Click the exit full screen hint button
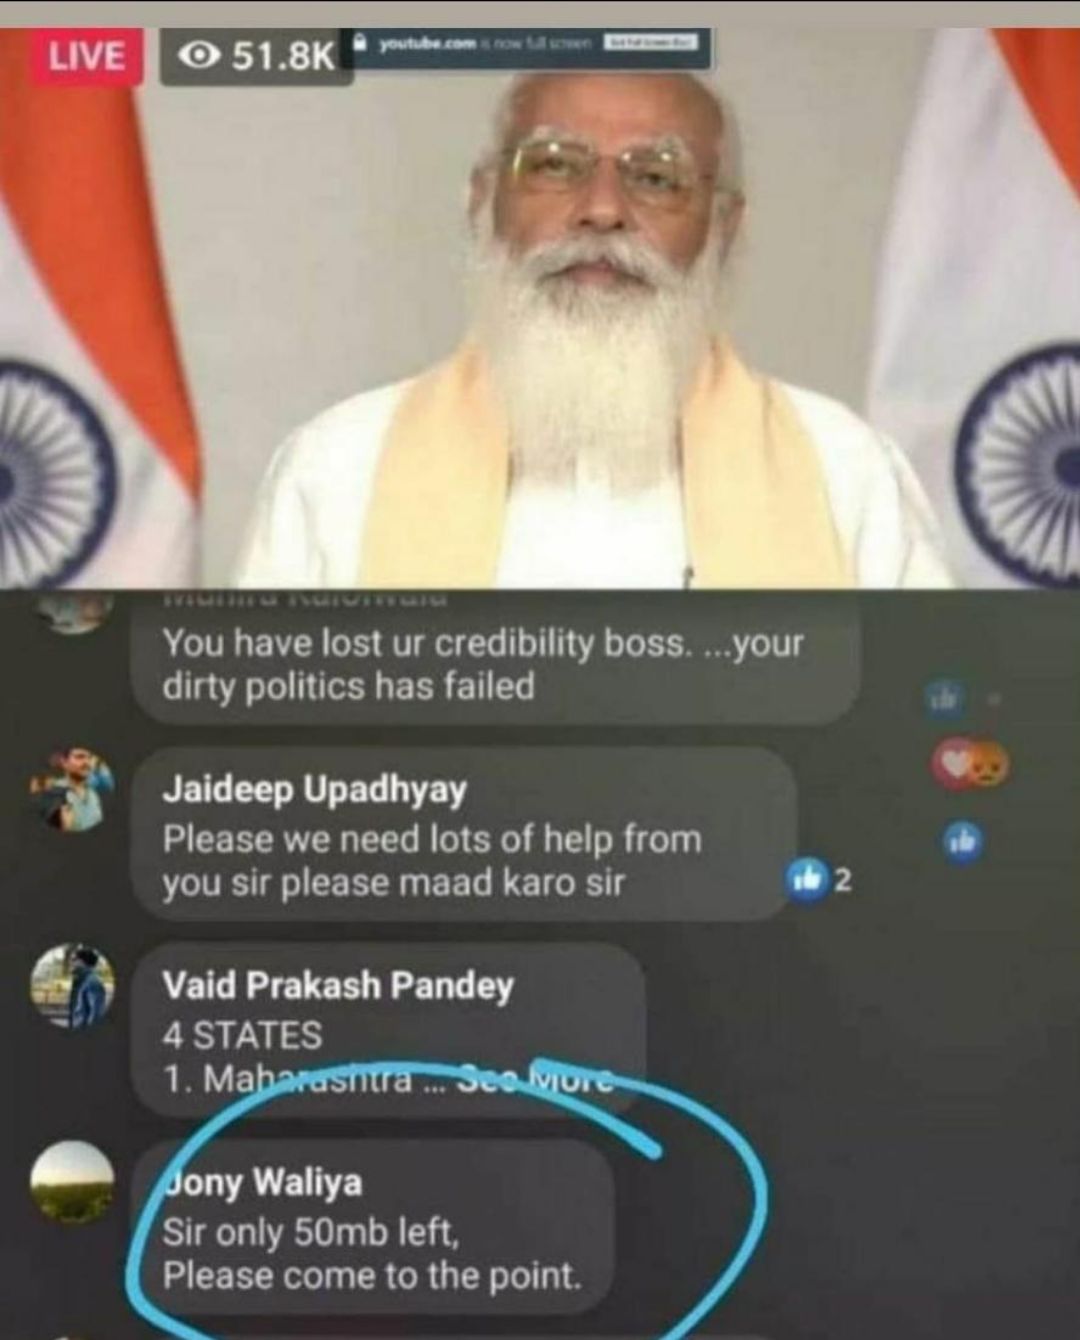The height and width of the screenshot is (1340, 1080). pos(653,43)
